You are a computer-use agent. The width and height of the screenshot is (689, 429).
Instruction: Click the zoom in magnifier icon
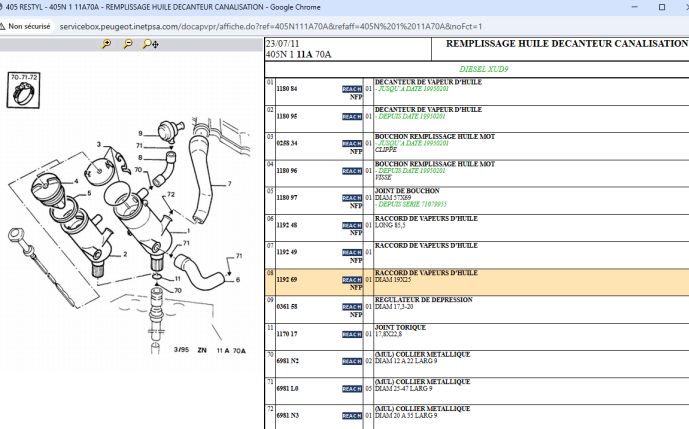pyautogui.click(x=105, y=45)
